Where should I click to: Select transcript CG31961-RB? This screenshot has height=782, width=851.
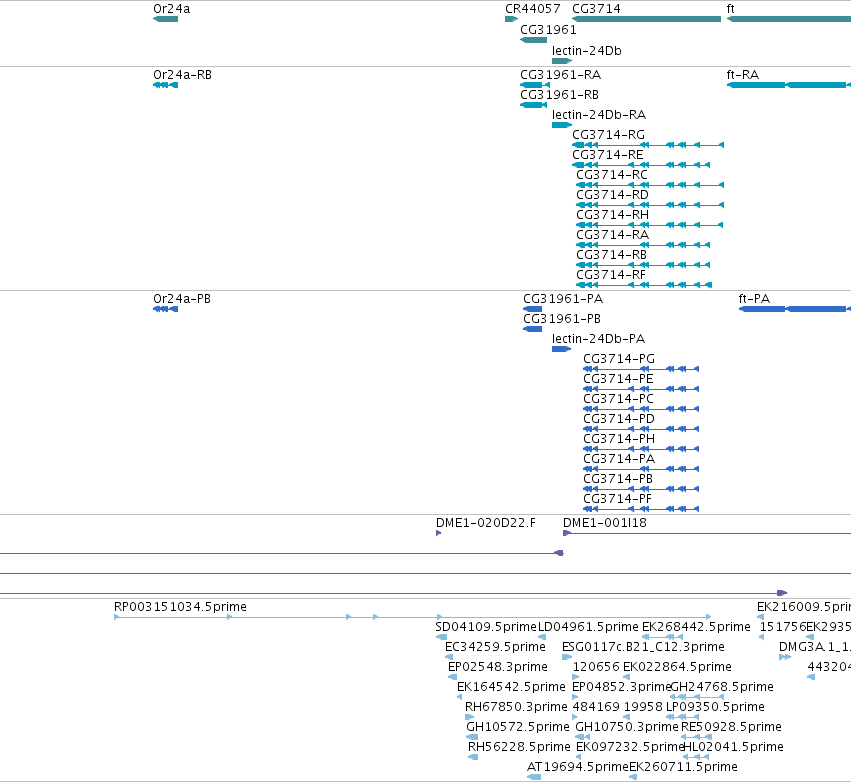click(534, 105)
